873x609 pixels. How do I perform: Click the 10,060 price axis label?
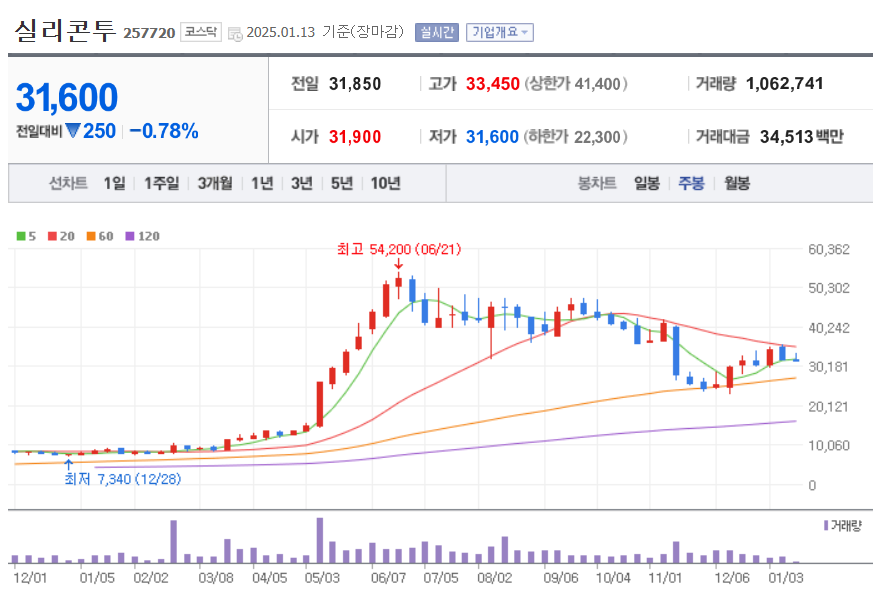[828, 445]
